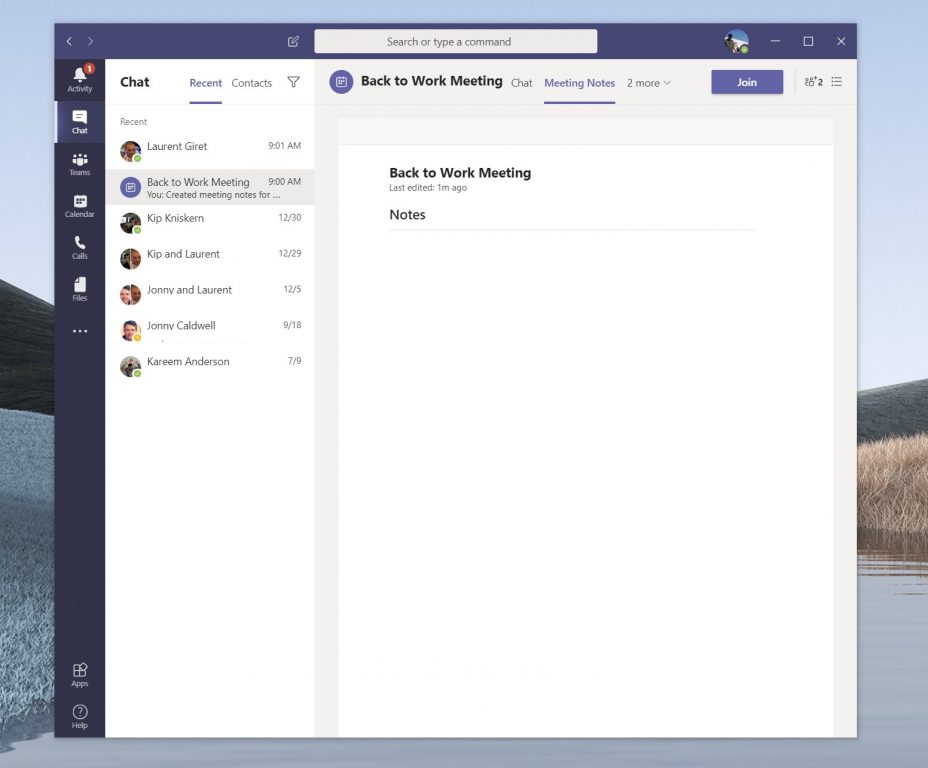Open the profile avatar menu
This screenshot has height=768, width=928.
coord(736,42)
